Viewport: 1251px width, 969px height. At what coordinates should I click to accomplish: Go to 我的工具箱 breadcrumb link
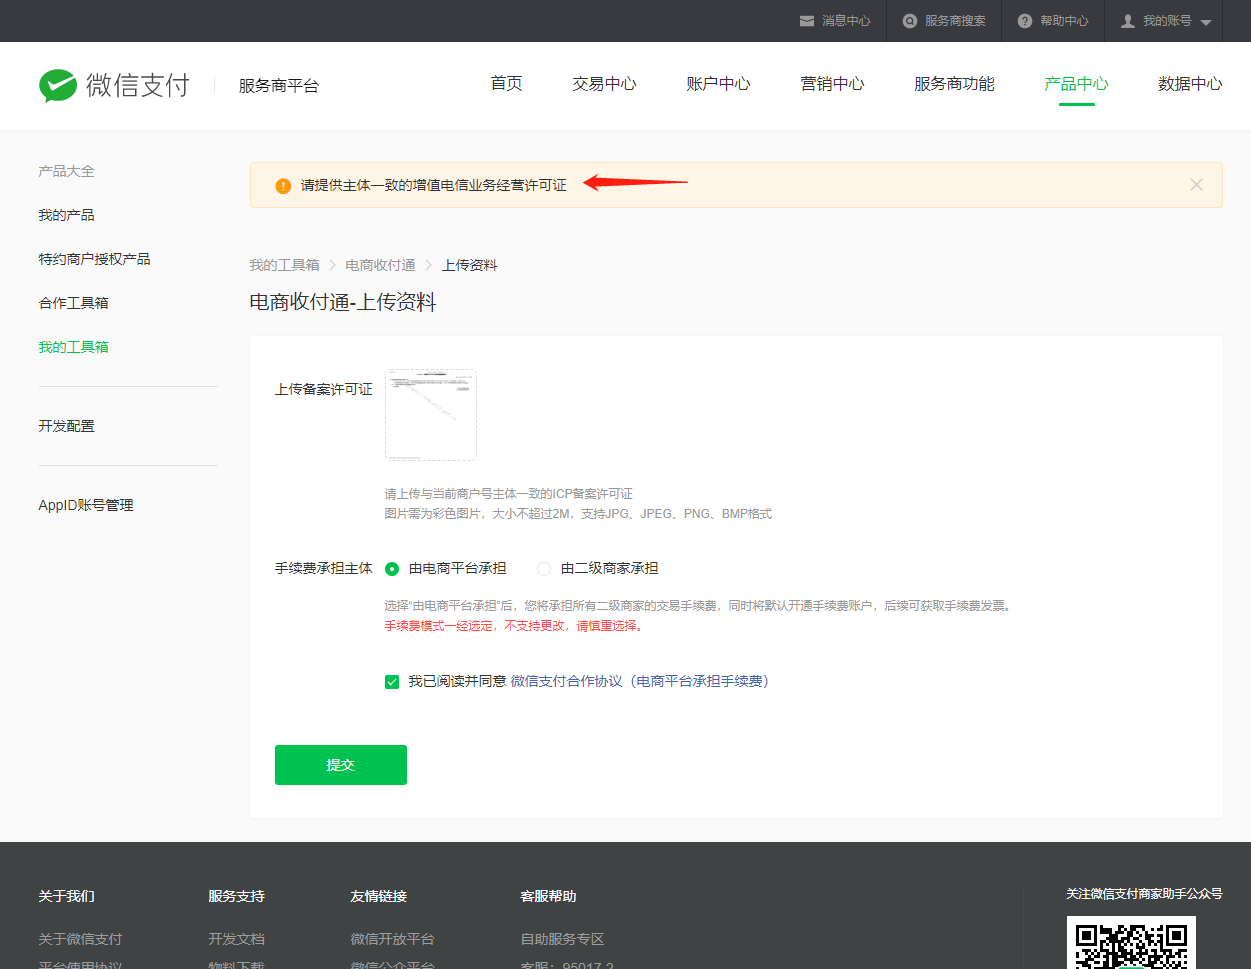point(284,265)
